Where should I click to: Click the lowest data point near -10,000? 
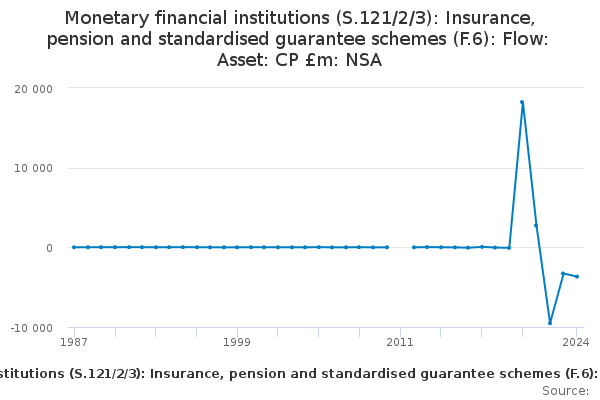pos(549,323)
